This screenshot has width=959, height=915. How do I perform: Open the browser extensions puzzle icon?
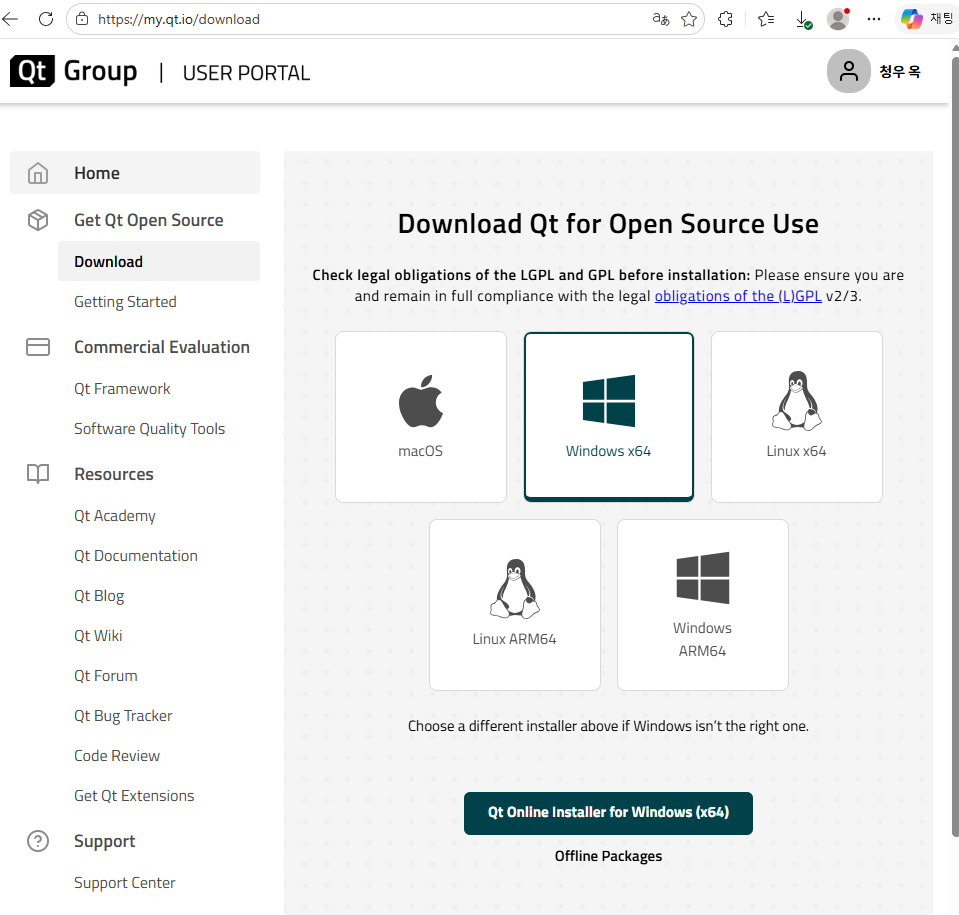click(x=725, y=20)
